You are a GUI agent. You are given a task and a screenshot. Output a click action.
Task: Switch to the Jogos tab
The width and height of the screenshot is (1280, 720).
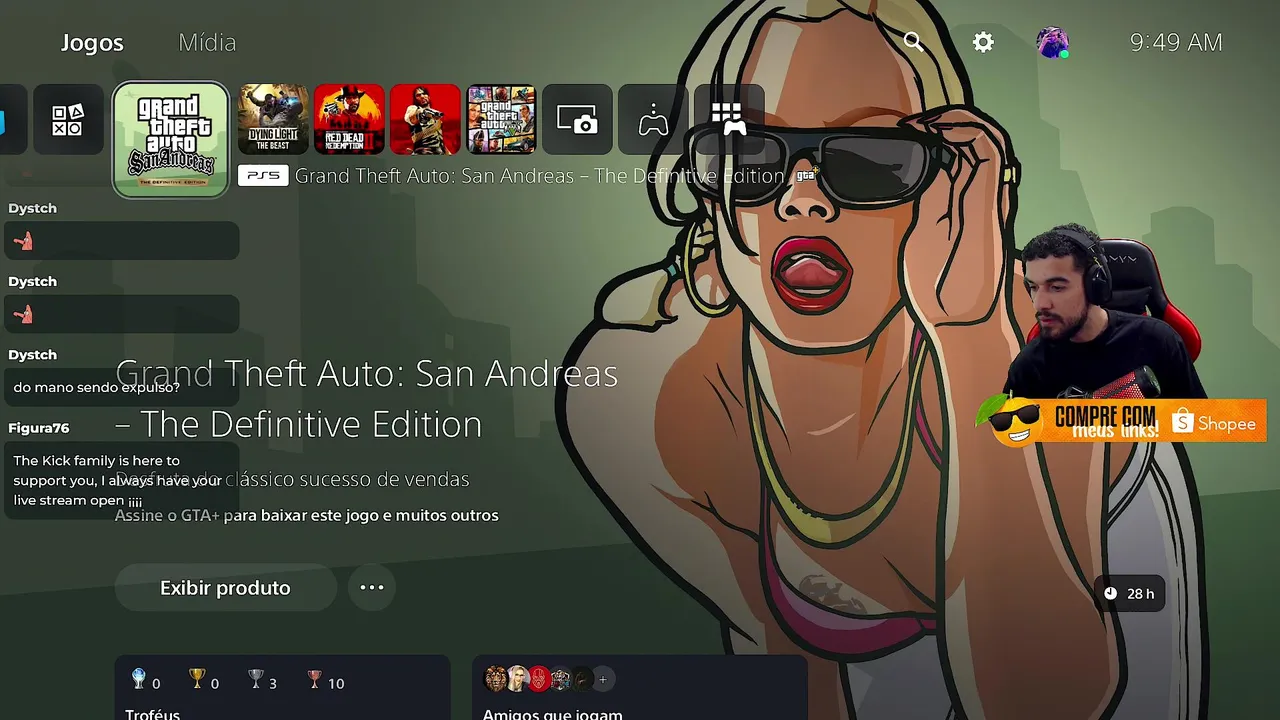tap(92, 43)
